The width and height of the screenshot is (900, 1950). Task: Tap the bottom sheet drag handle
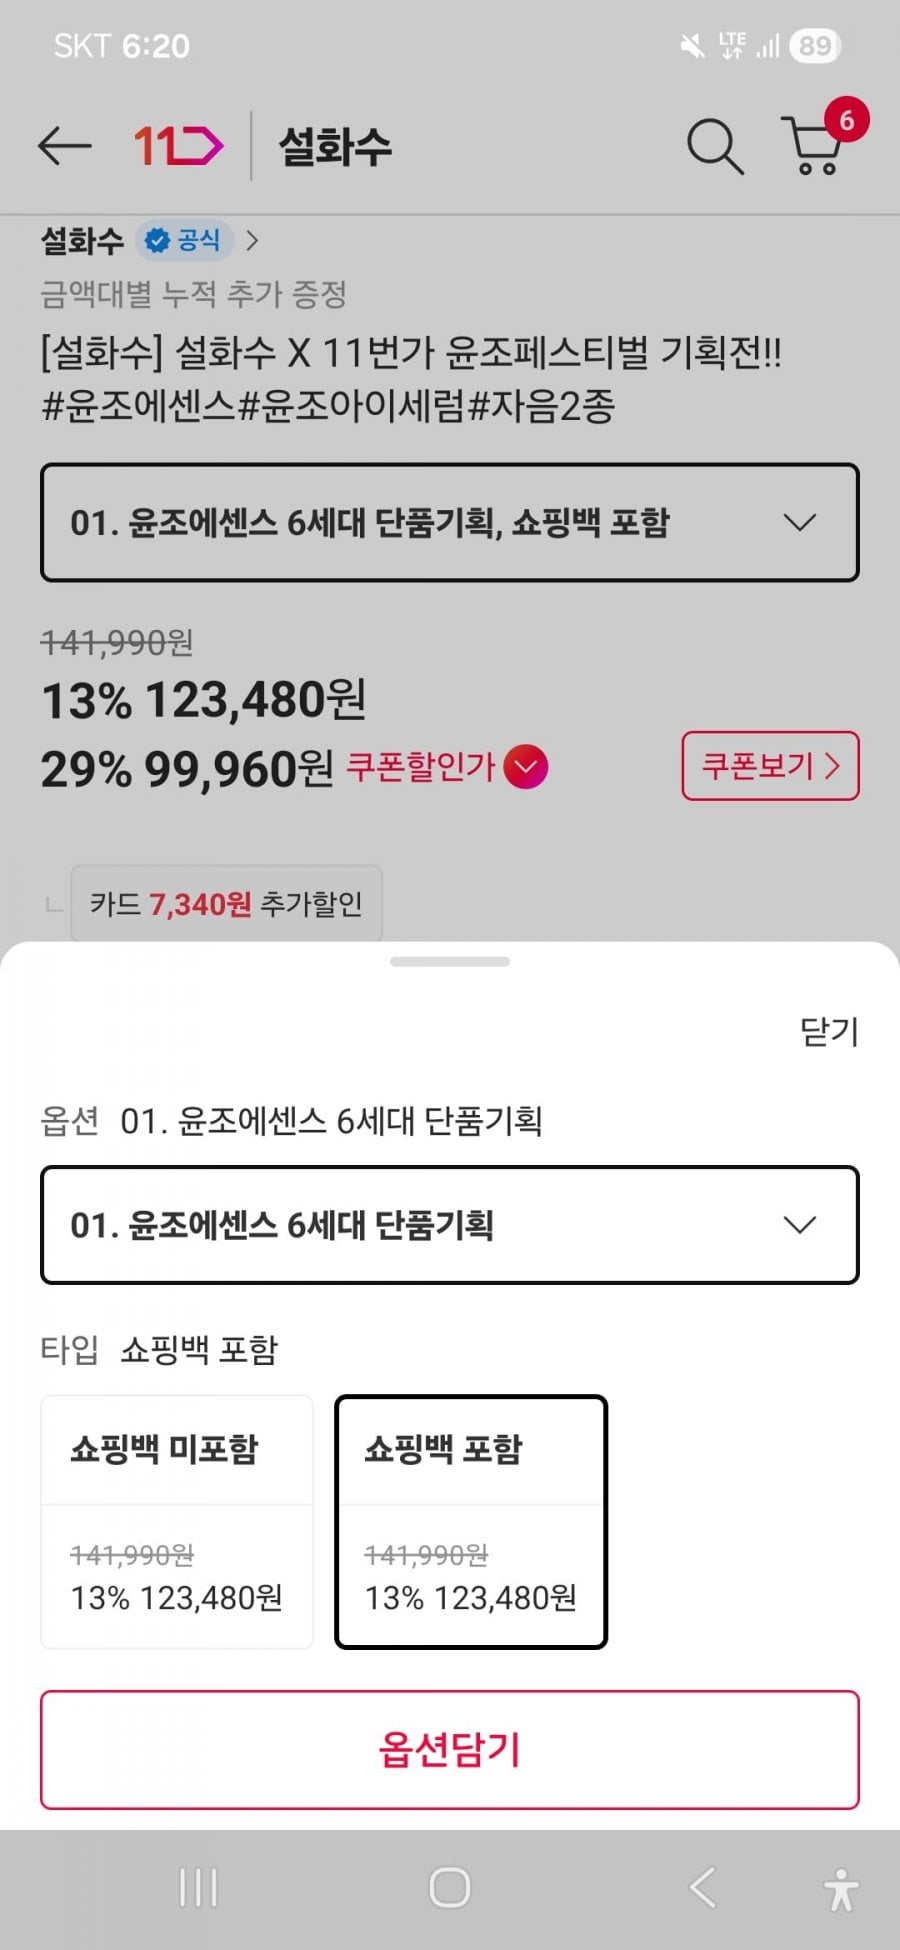coord(450,962)
